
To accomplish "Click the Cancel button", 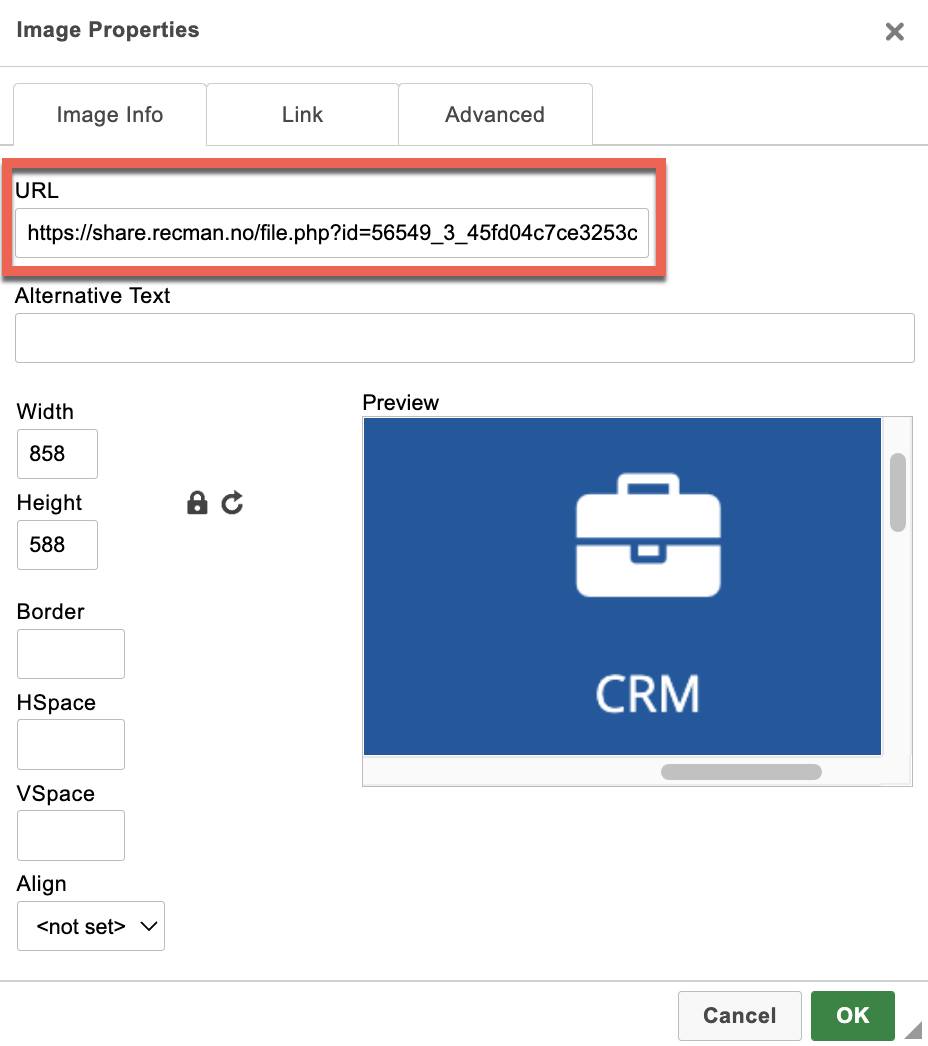I will pos(739,1016).
